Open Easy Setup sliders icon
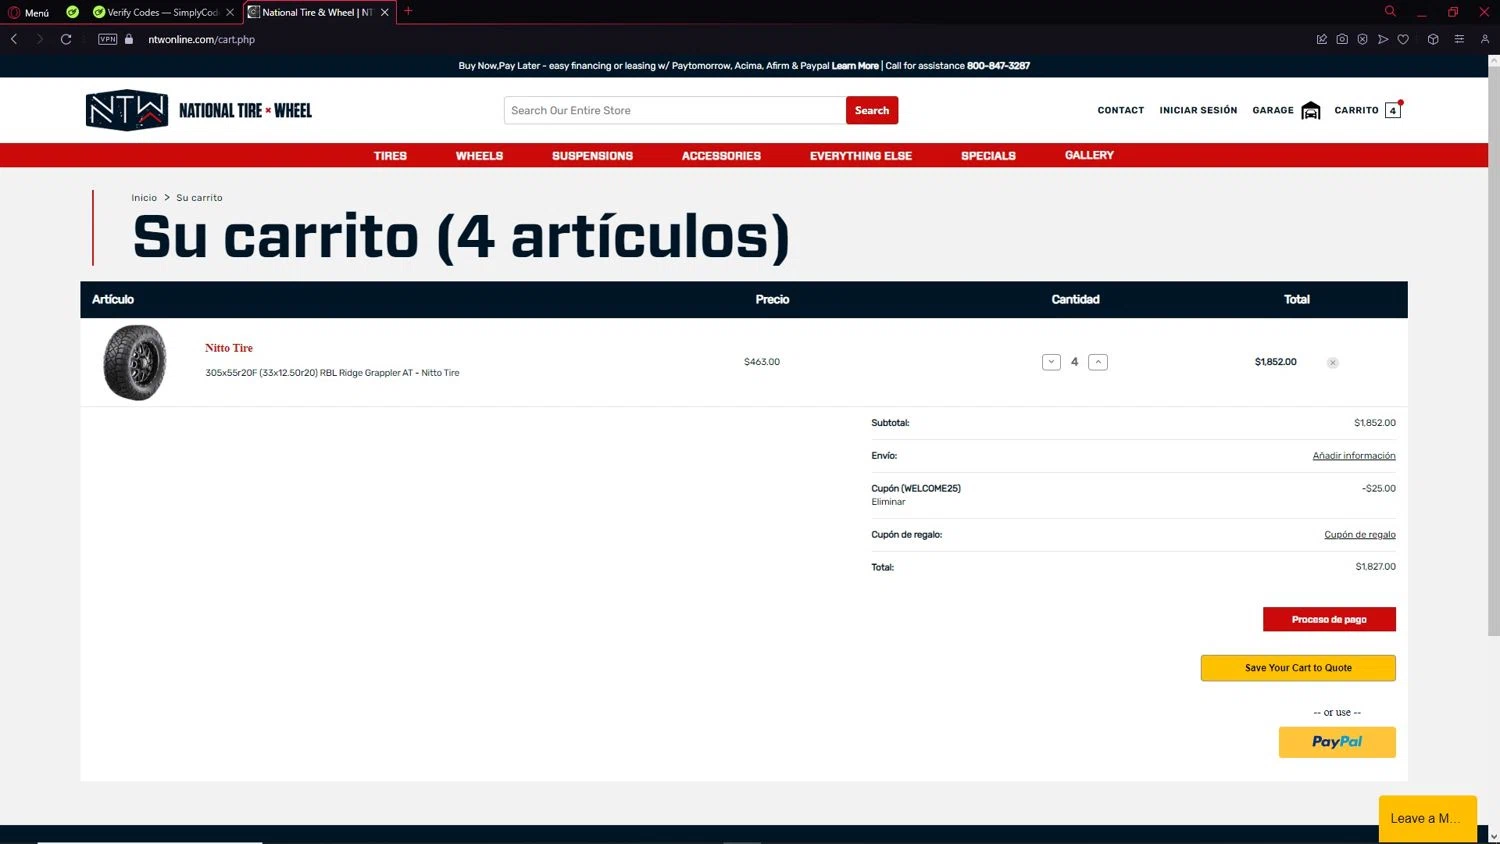Screen dimensions: 1500x844 (x=1459, y=39)
